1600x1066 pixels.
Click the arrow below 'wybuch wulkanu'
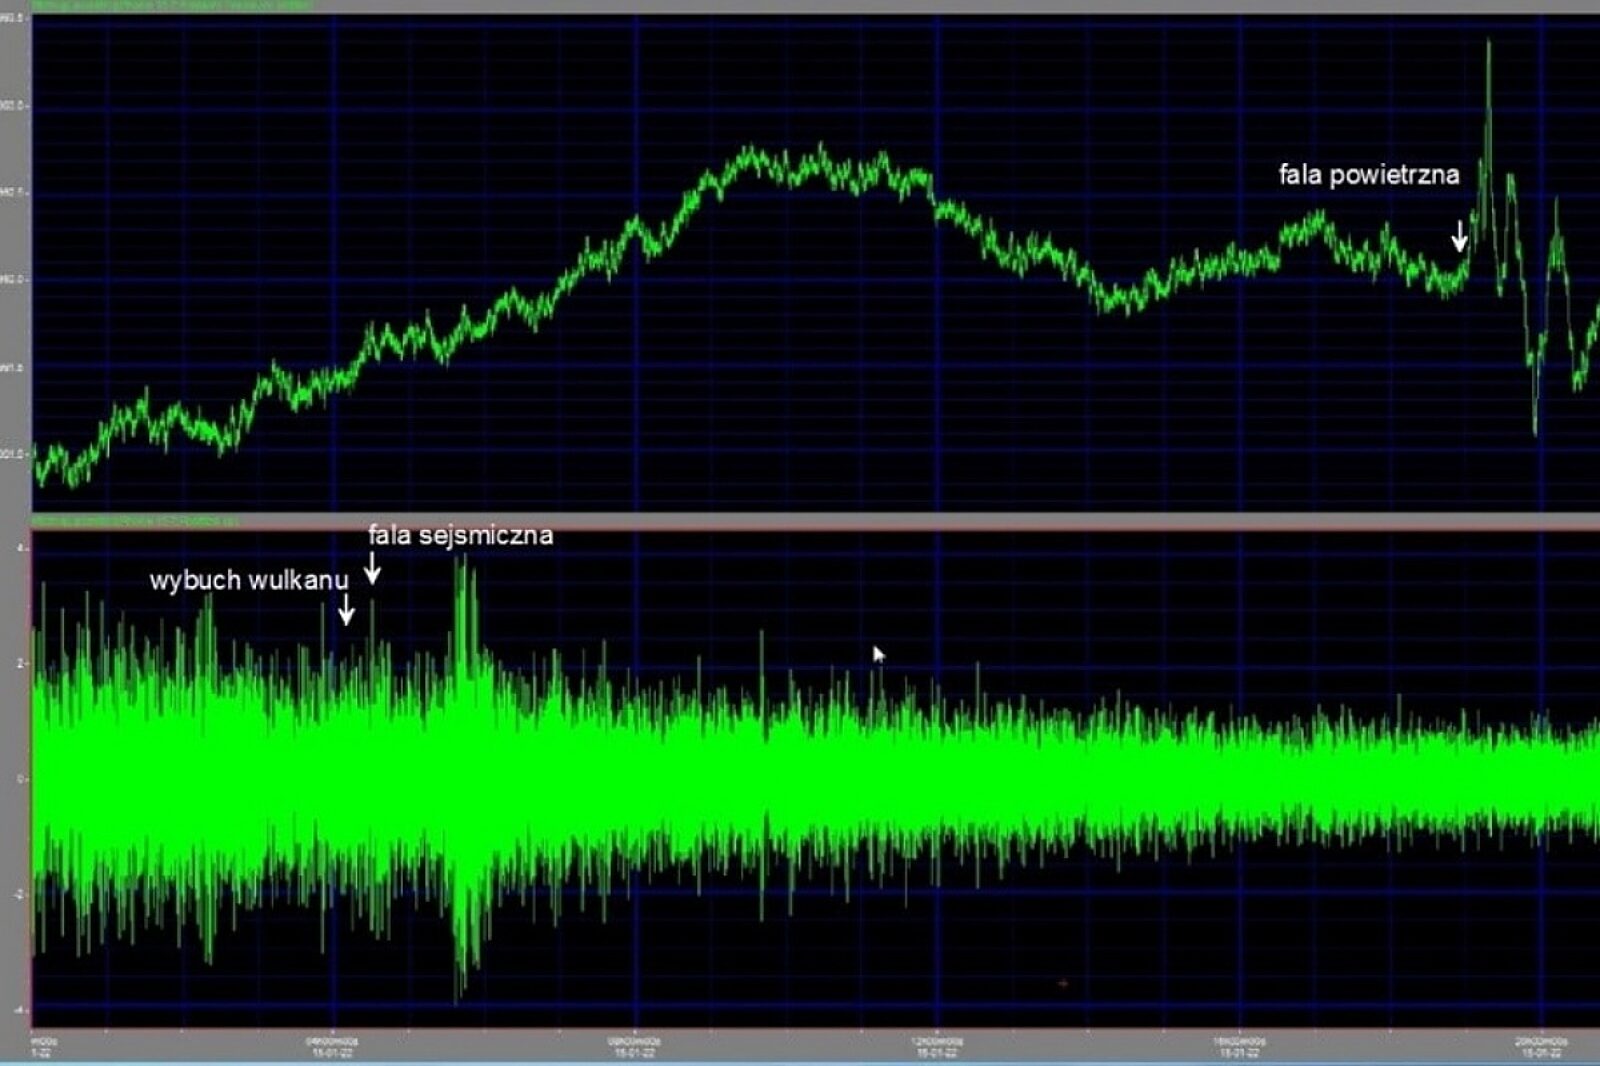pos(346,609)
